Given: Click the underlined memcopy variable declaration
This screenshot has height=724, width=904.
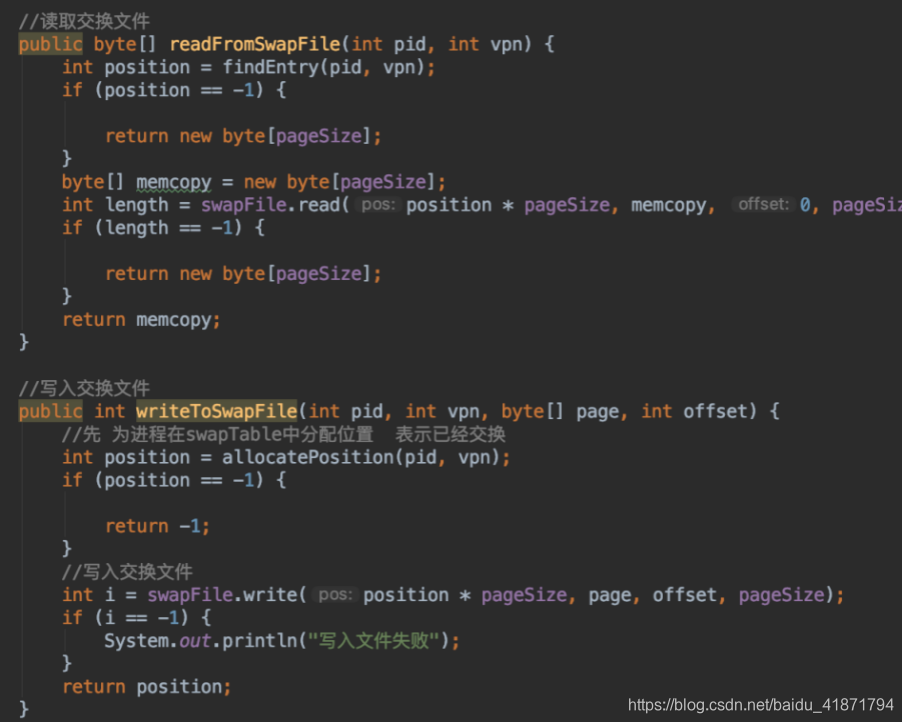Looking at the screenshot, I should (x=174, y=182).
